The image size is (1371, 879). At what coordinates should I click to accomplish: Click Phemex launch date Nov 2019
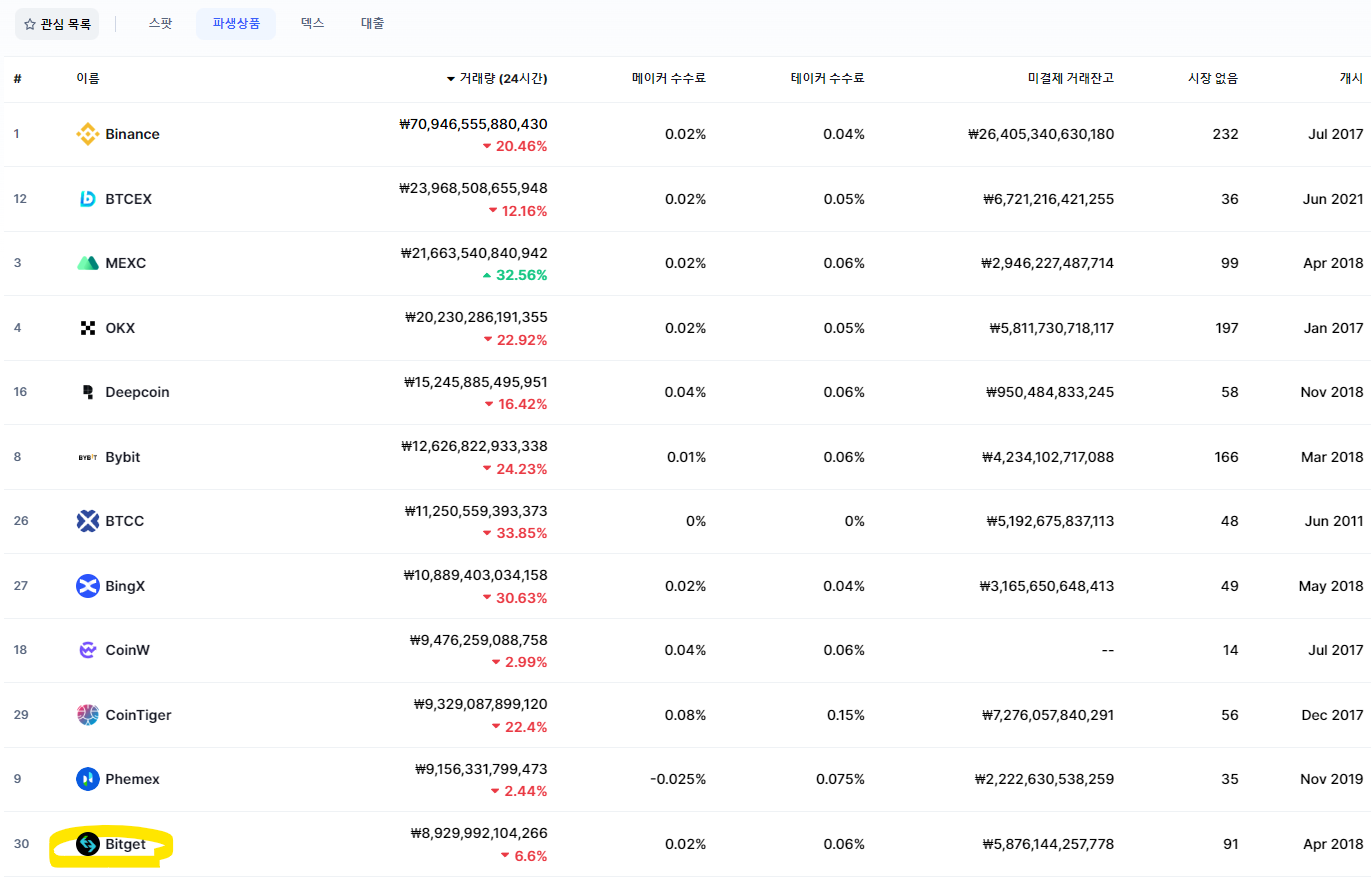click(1334, 779)
